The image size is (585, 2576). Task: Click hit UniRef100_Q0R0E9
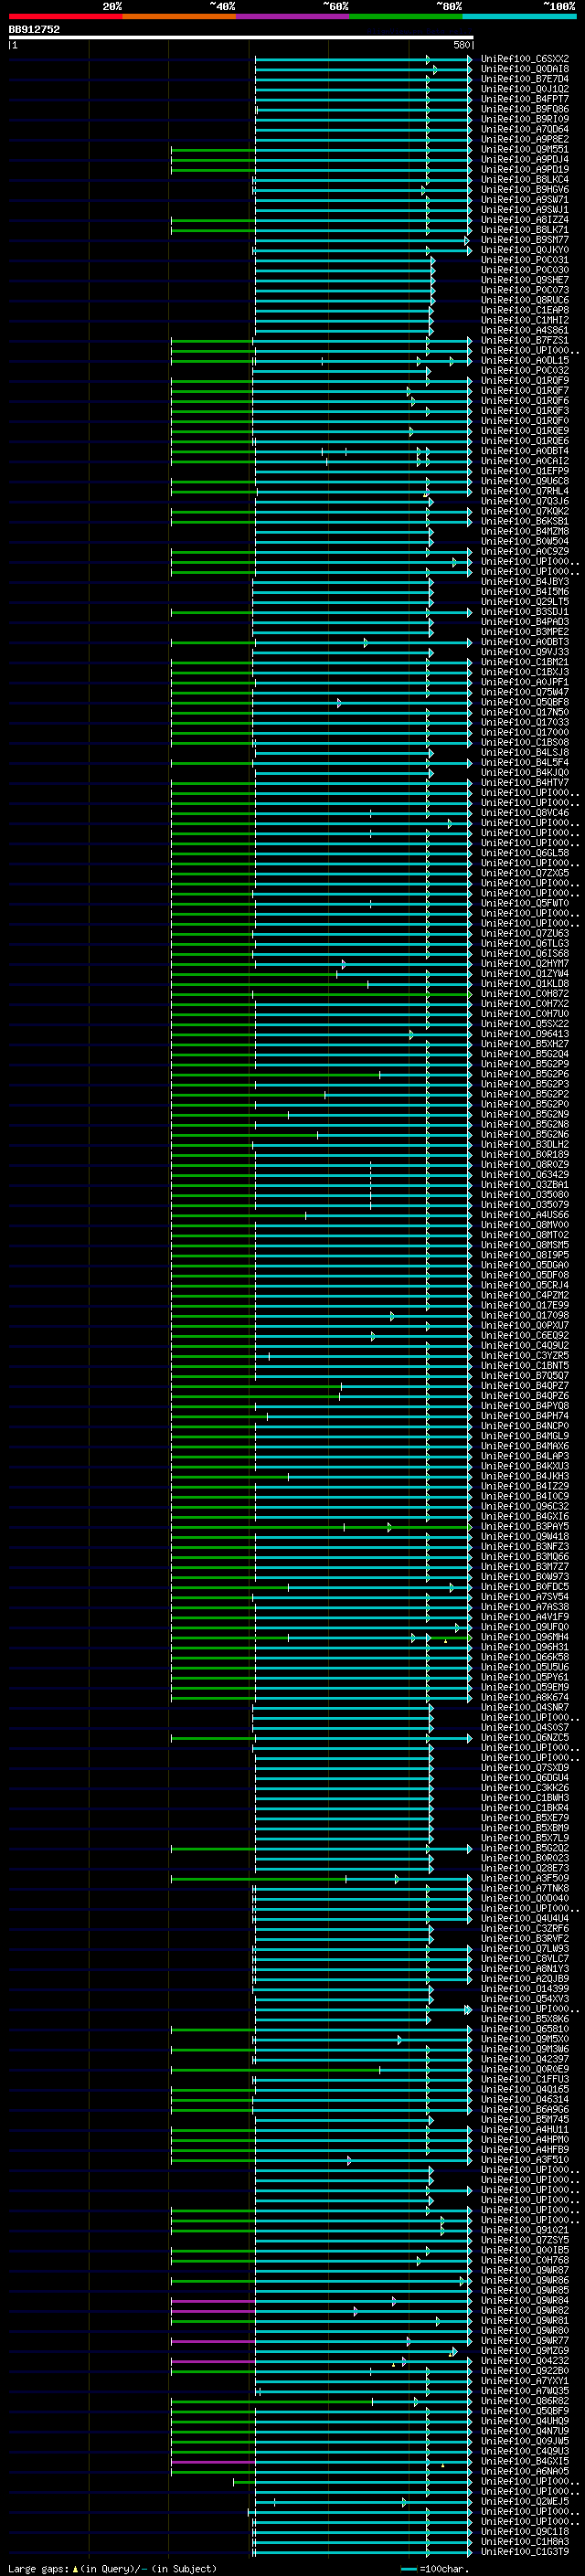(525, 2069)
